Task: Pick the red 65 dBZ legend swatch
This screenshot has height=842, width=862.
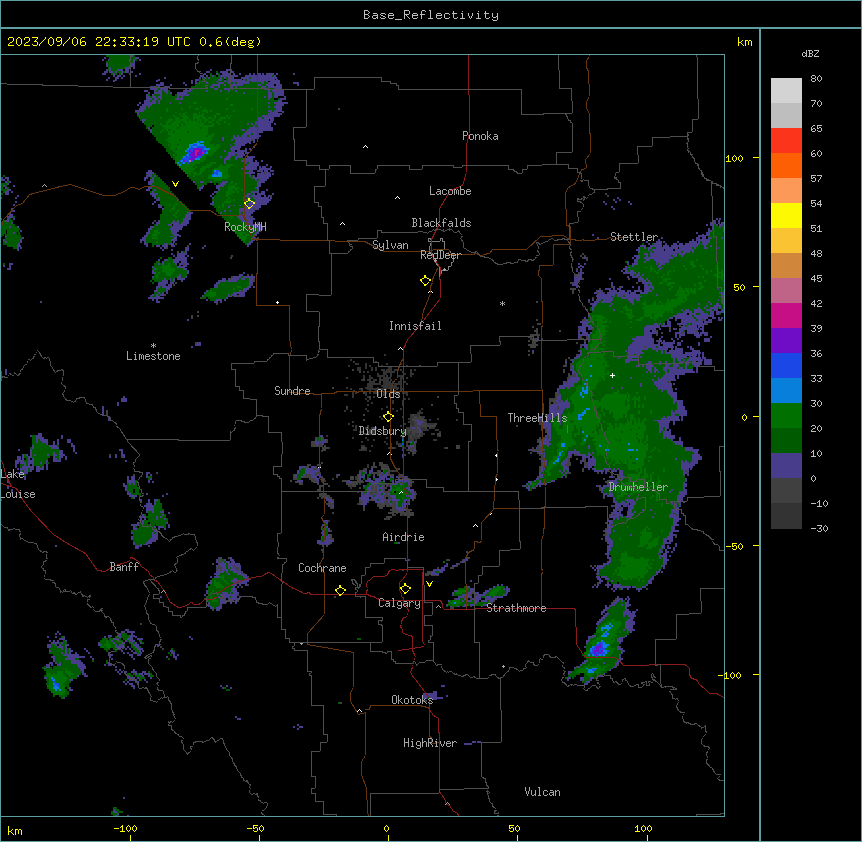Action: pos(786,140)
